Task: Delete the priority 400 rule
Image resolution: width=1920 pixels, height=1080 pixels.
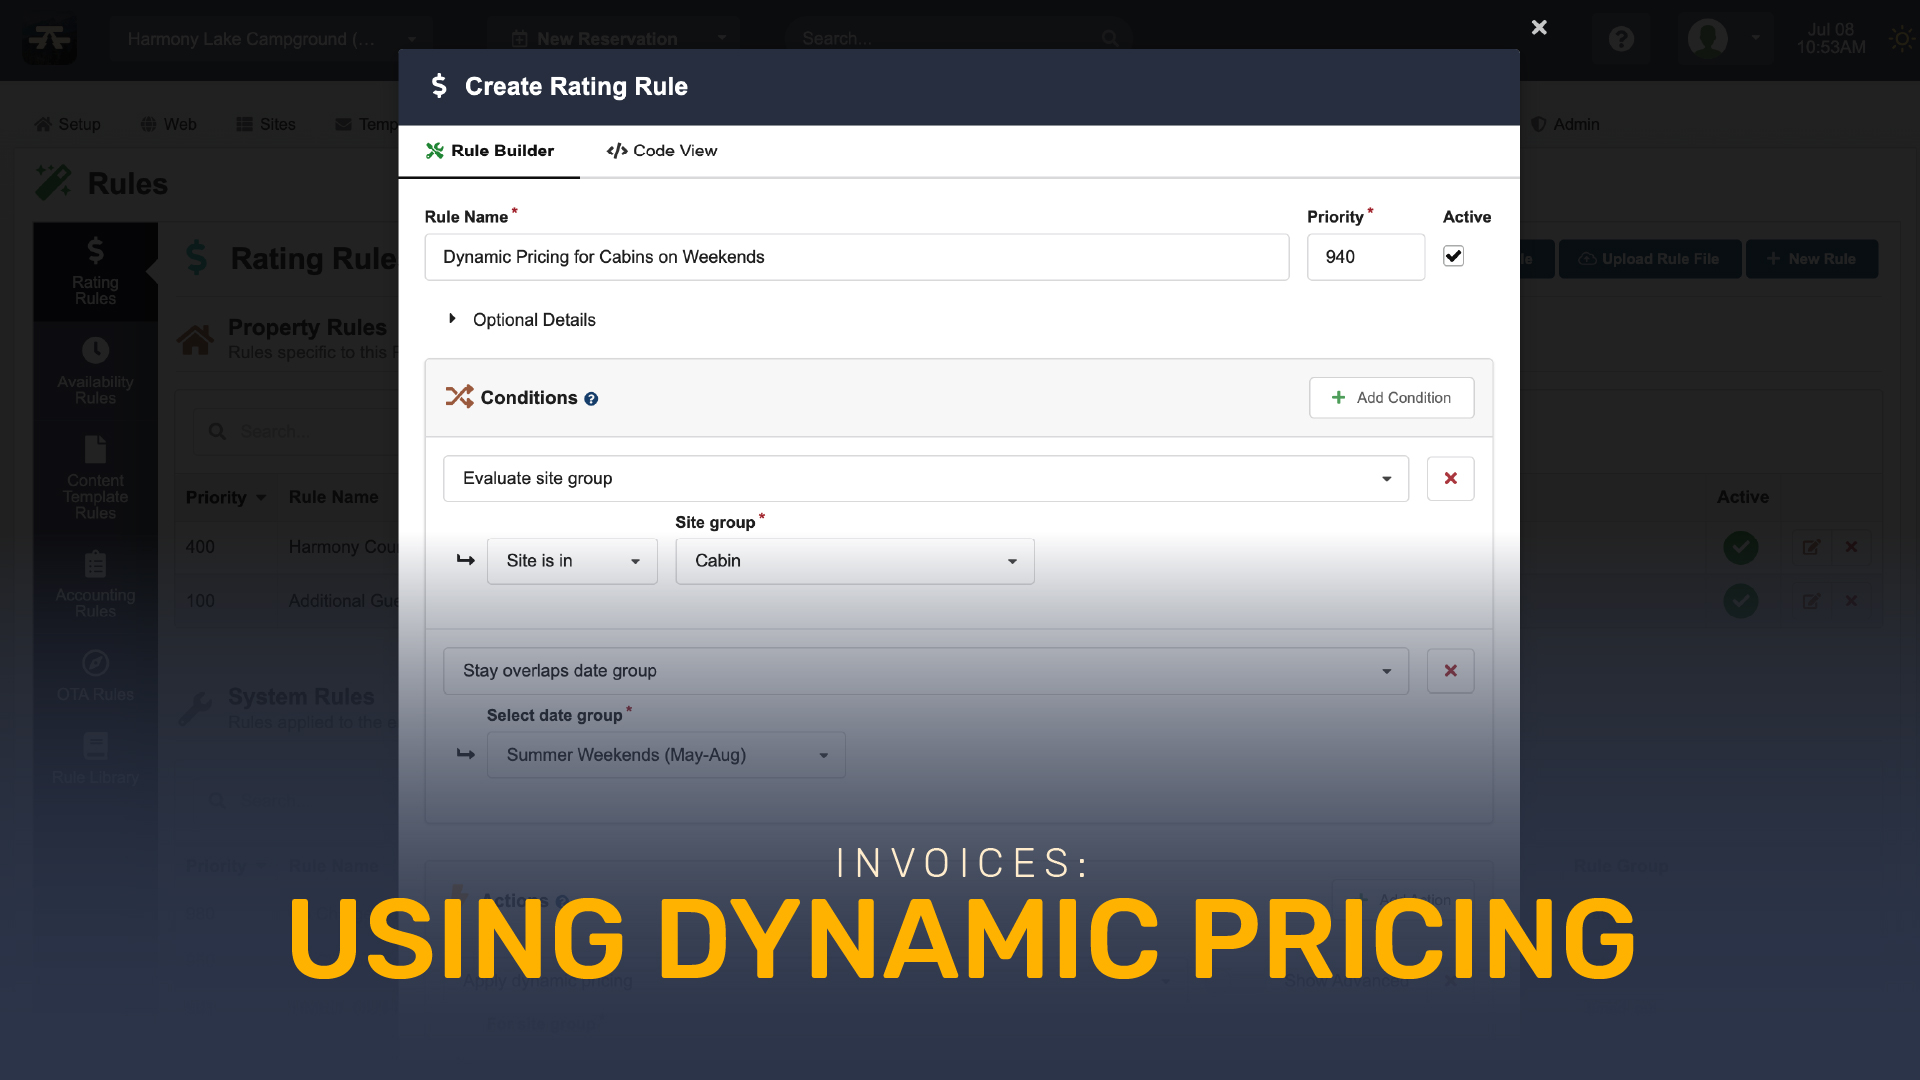Action: pos(1851,547)
